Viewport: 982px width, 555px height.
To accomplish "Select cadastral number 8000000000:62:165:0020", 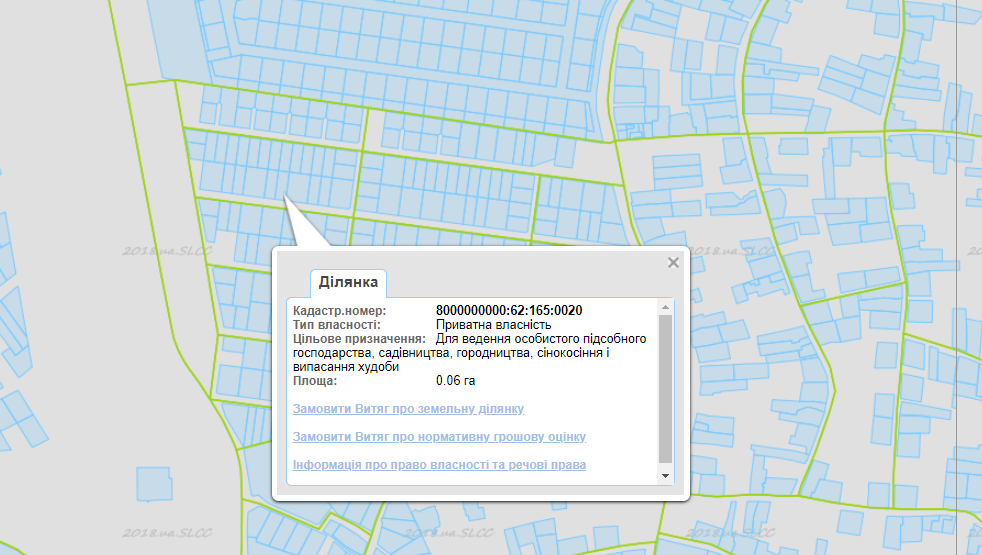I will [x=509, y=311].
